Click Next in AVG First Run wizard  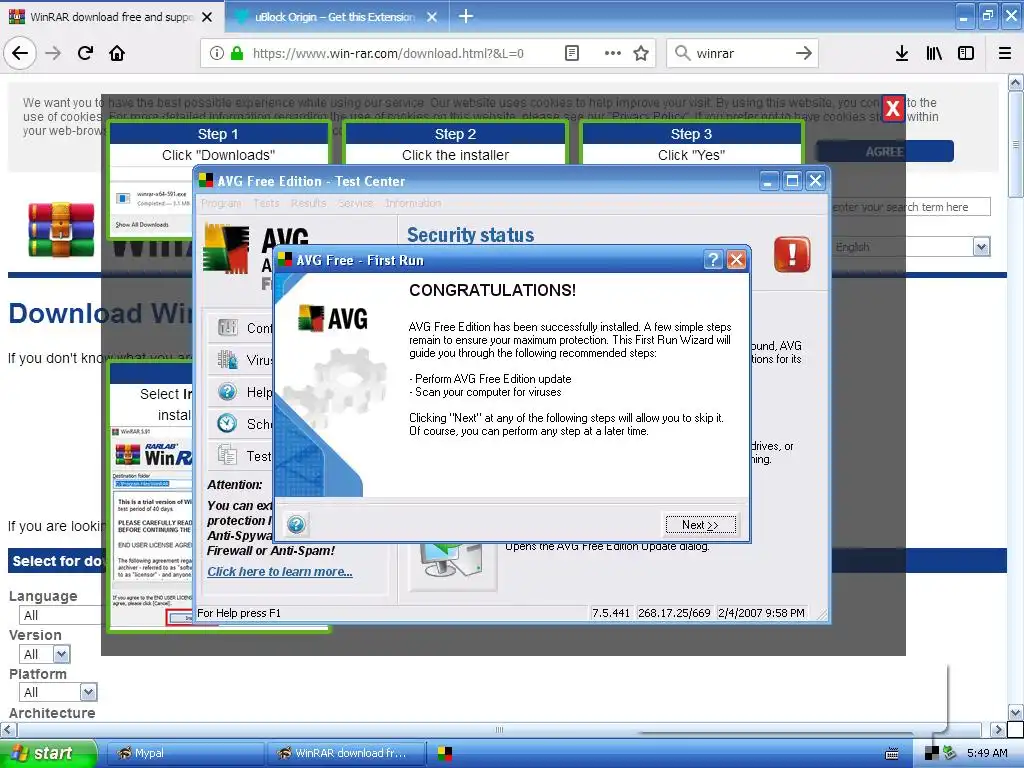coord(701,524)
